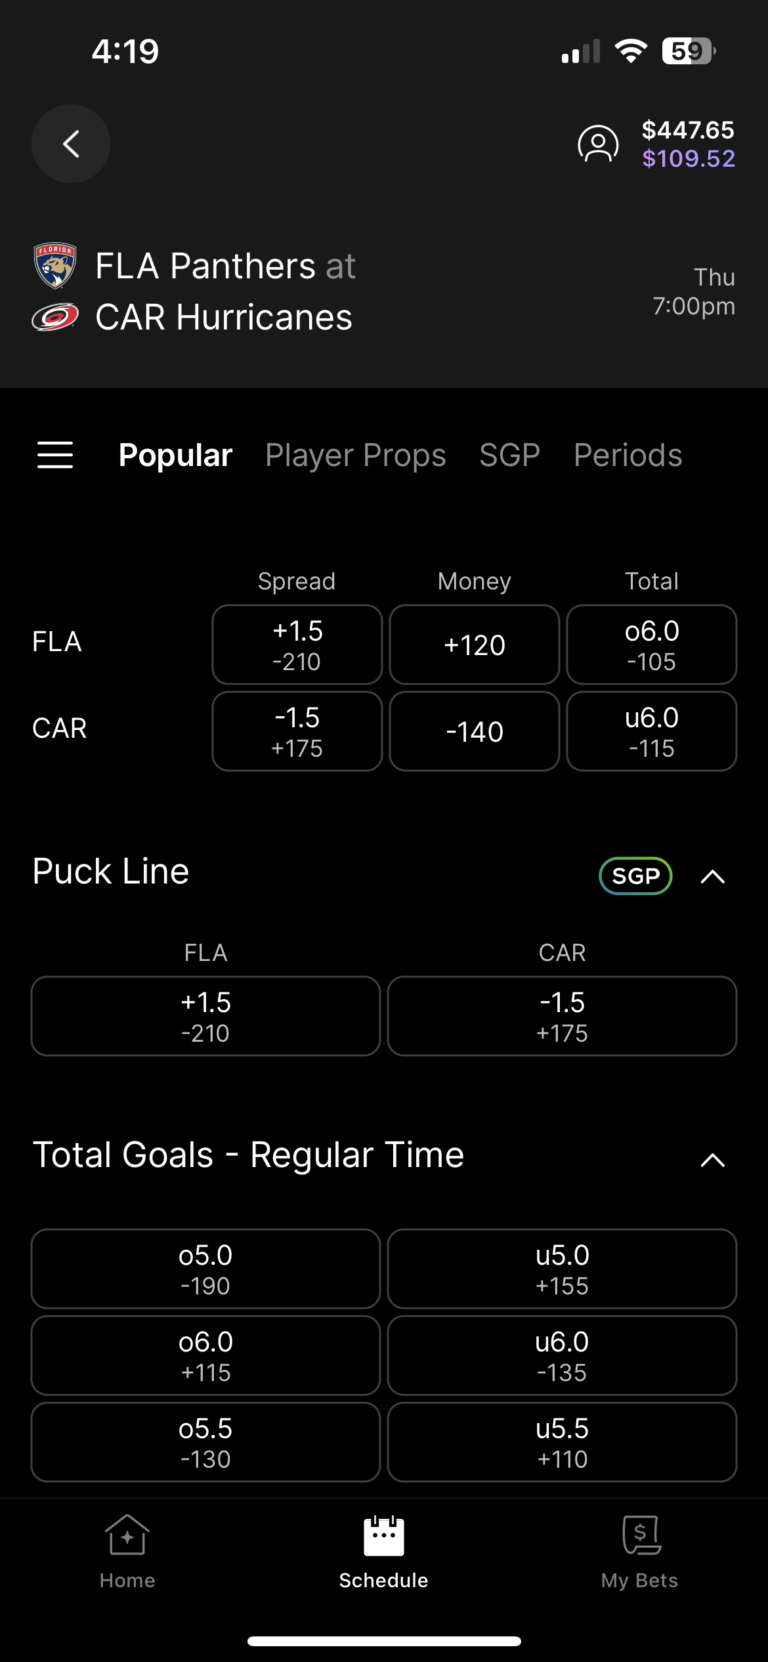Image resolution: width=768 pixels, height=1662 pixels.
Task: Collapse the Puck Line section
Action: coord(712,877)
